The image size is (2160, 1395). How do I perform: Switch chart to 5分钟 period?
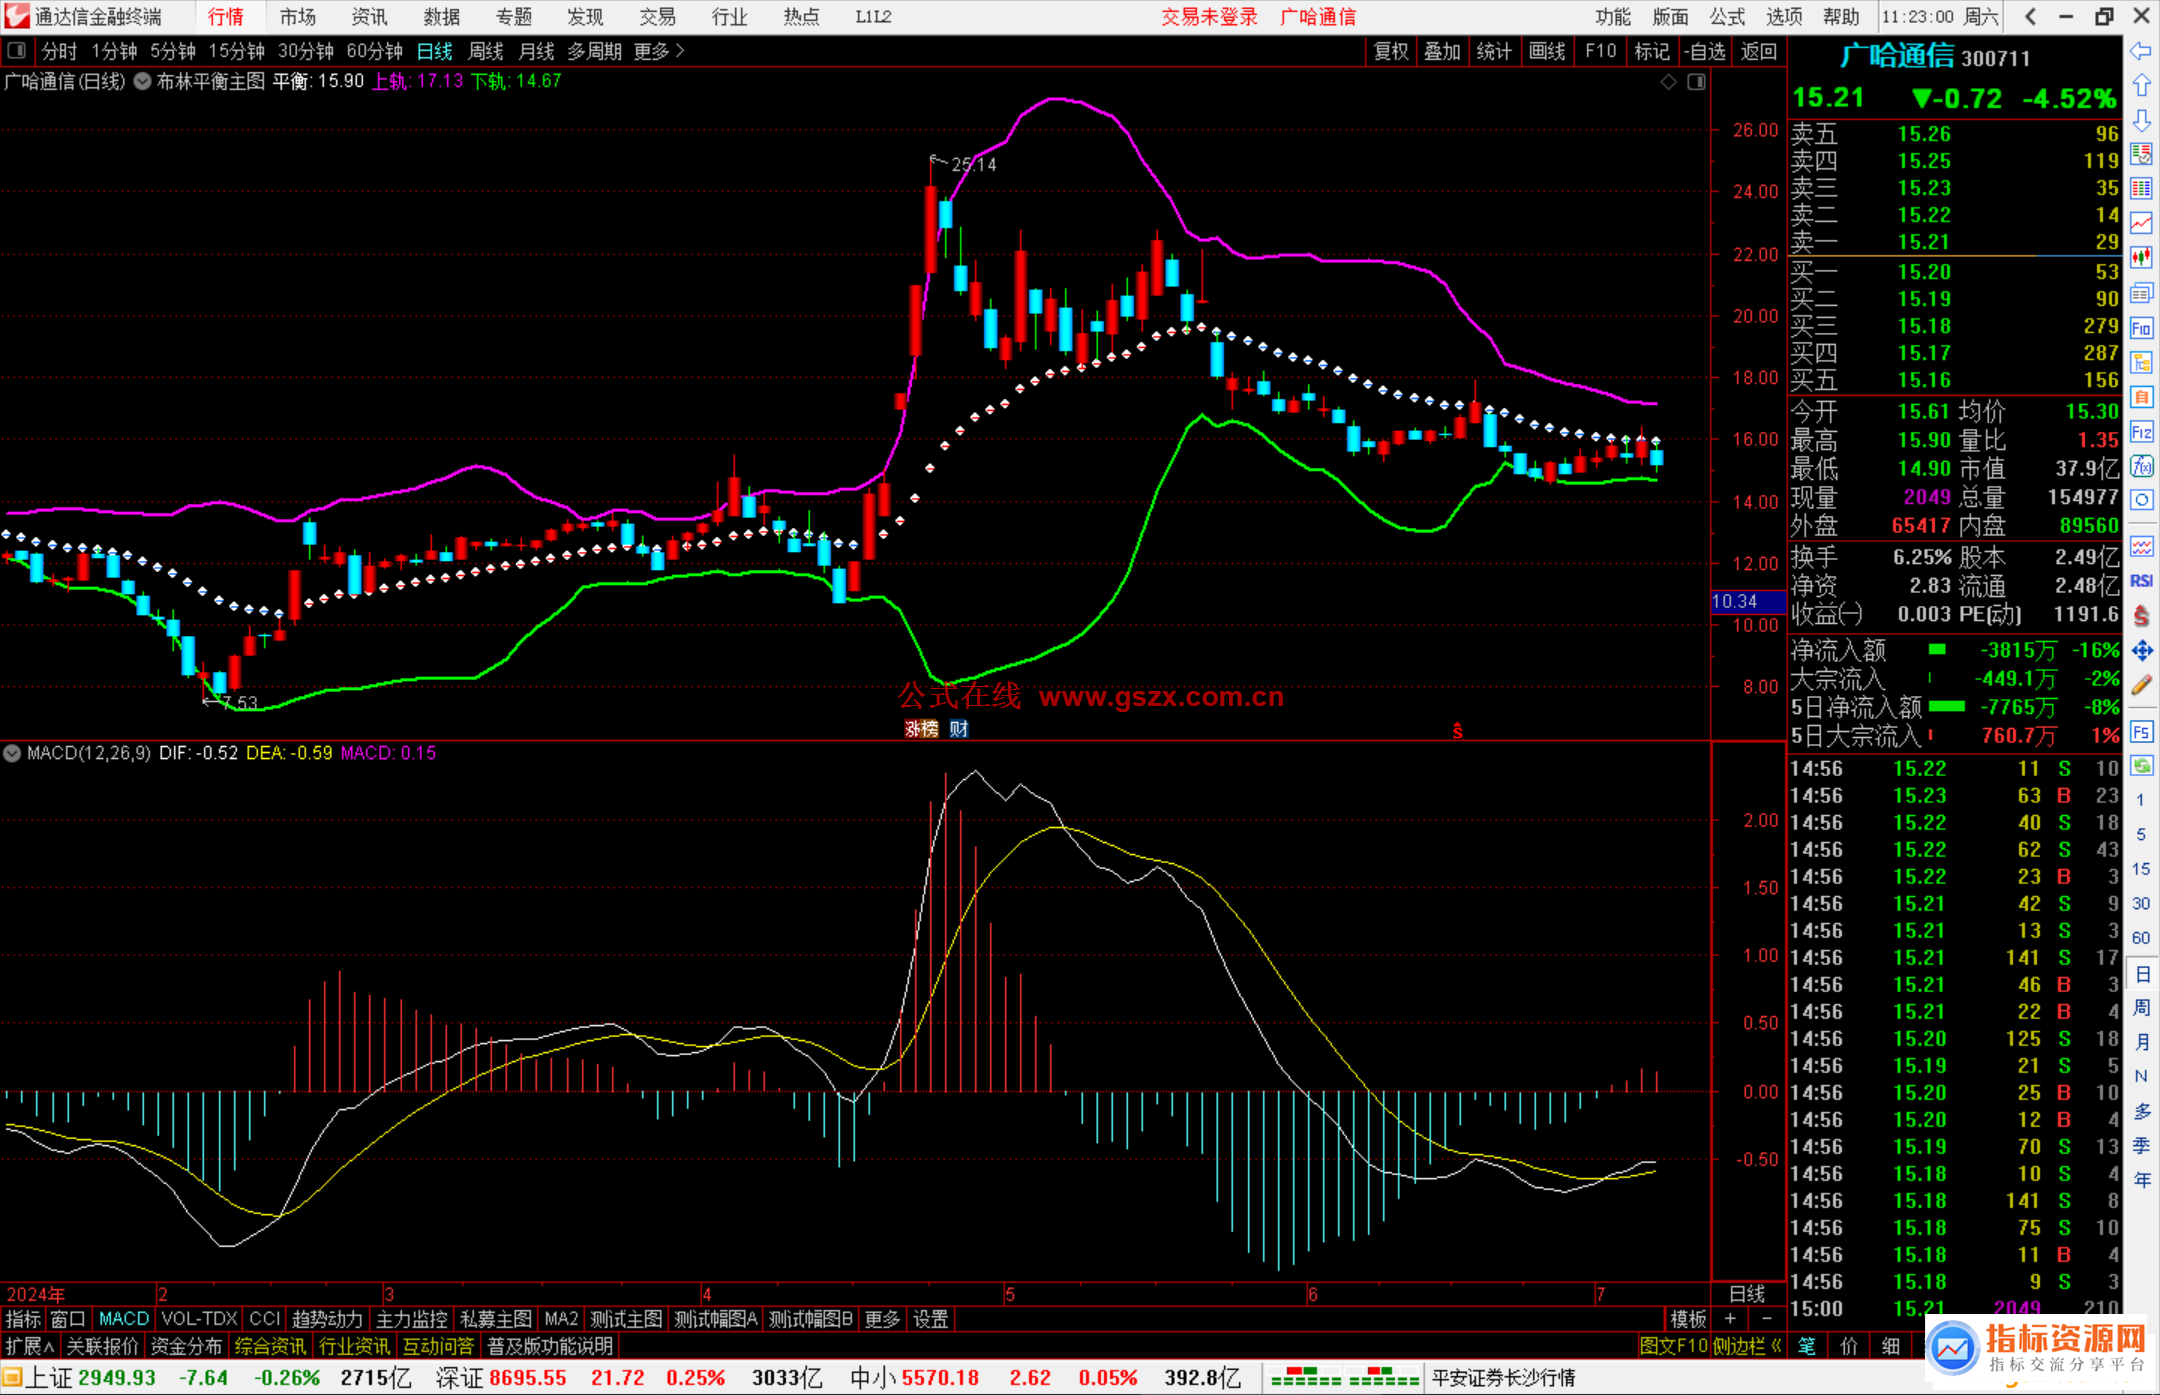173,51
